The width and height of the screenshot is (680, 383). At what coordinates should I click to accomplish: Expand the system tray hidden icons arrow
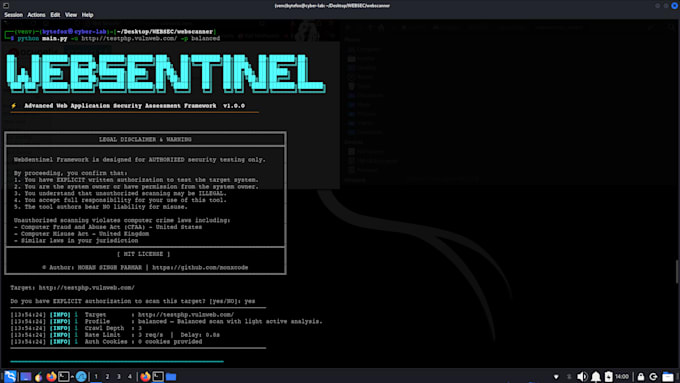pyautogui.click(x=556, y=376)
